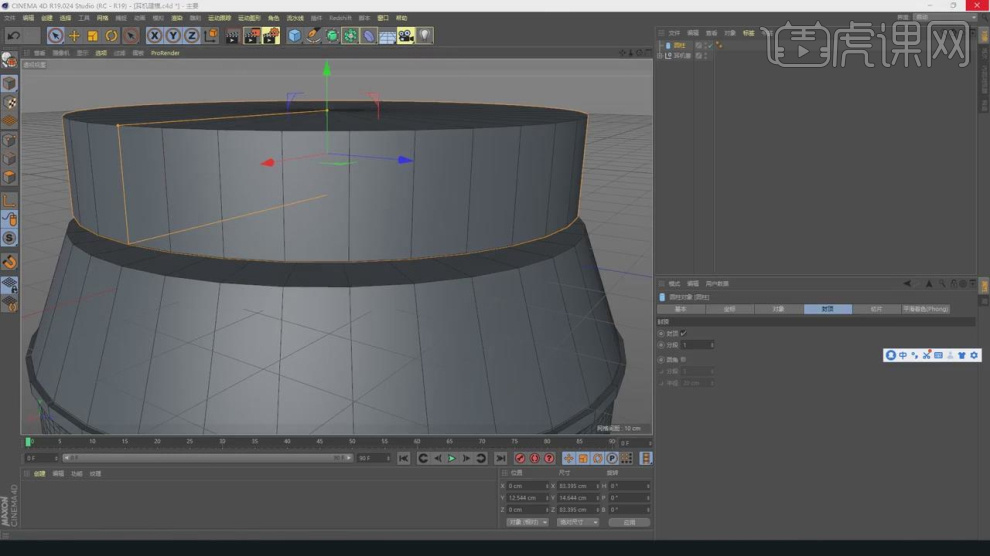Viewport: 990px width, 556px height.
Task: Toggle the 封顶 caps checkbox
Action: pyautogui.click(x=683, y=333)
